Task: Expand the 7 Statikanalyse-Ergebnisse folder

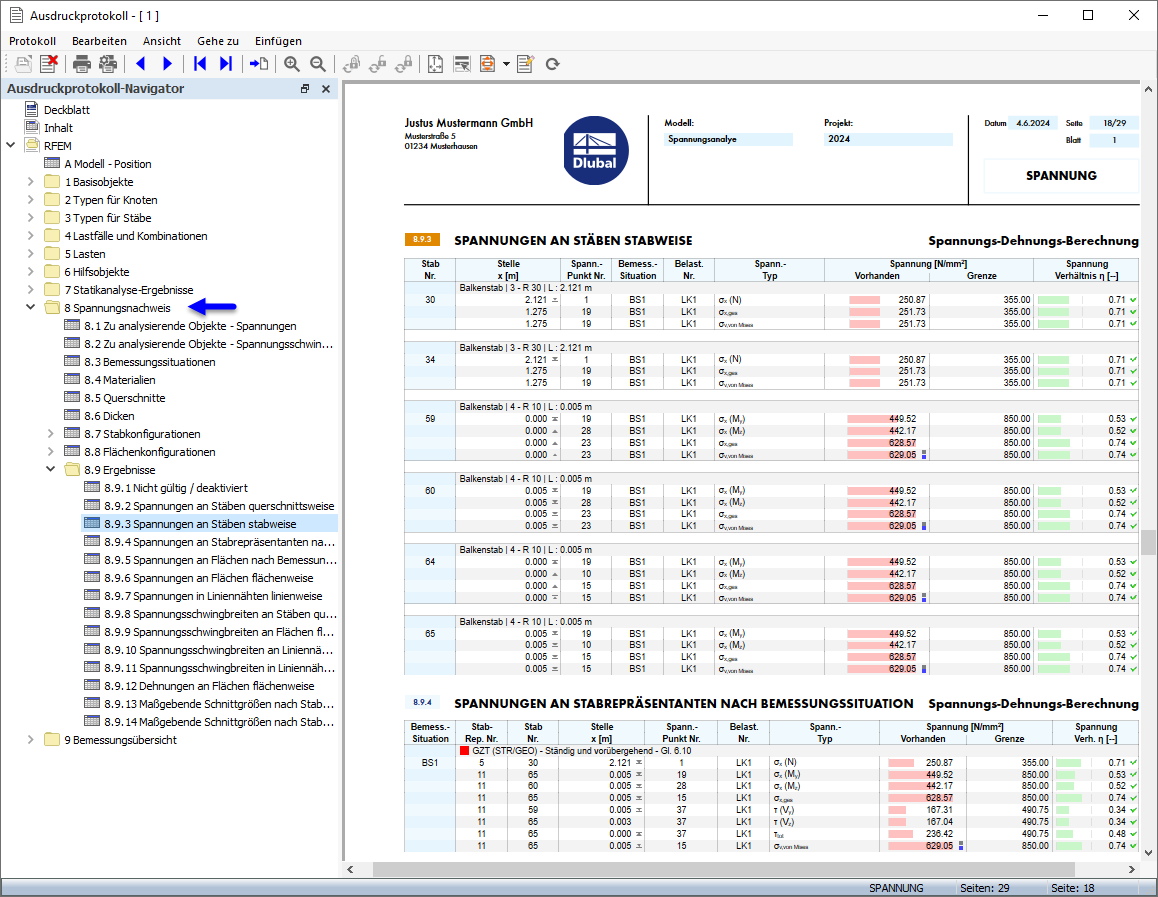Action: coord(30,289)
